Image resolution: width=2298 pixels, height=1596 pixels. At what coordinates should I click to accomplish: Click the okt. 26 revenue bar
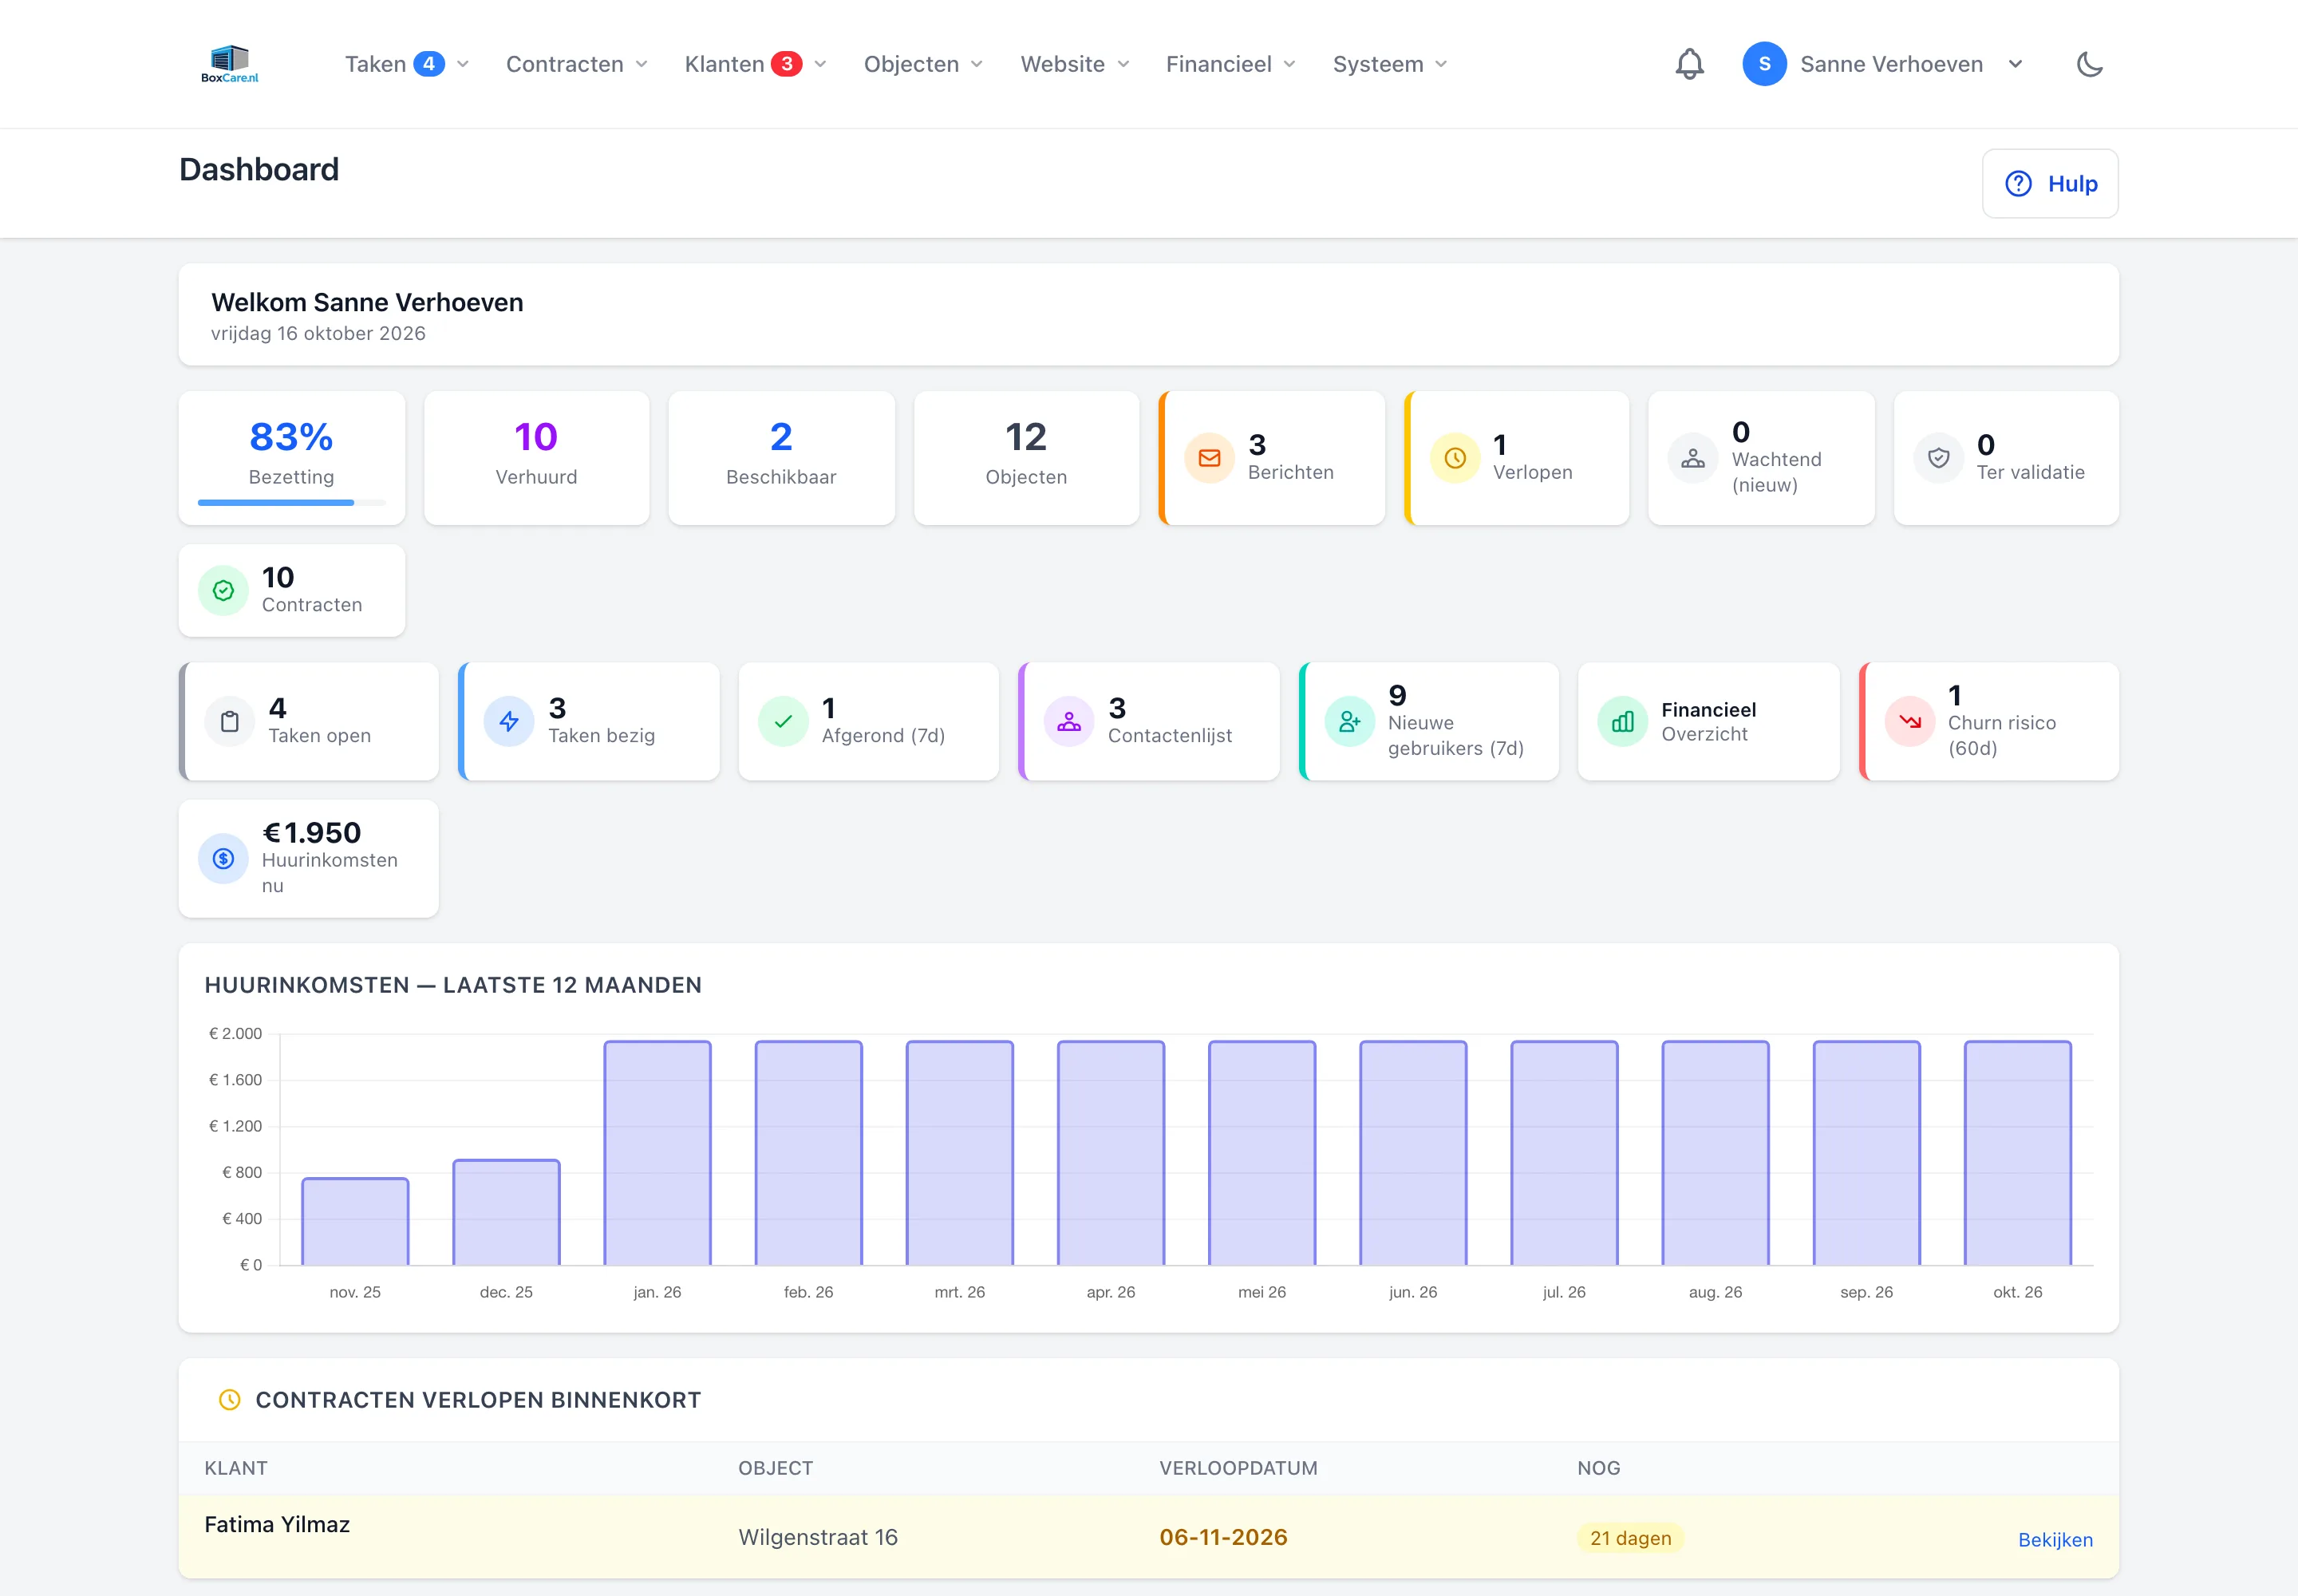(x=2017, y=1153)
